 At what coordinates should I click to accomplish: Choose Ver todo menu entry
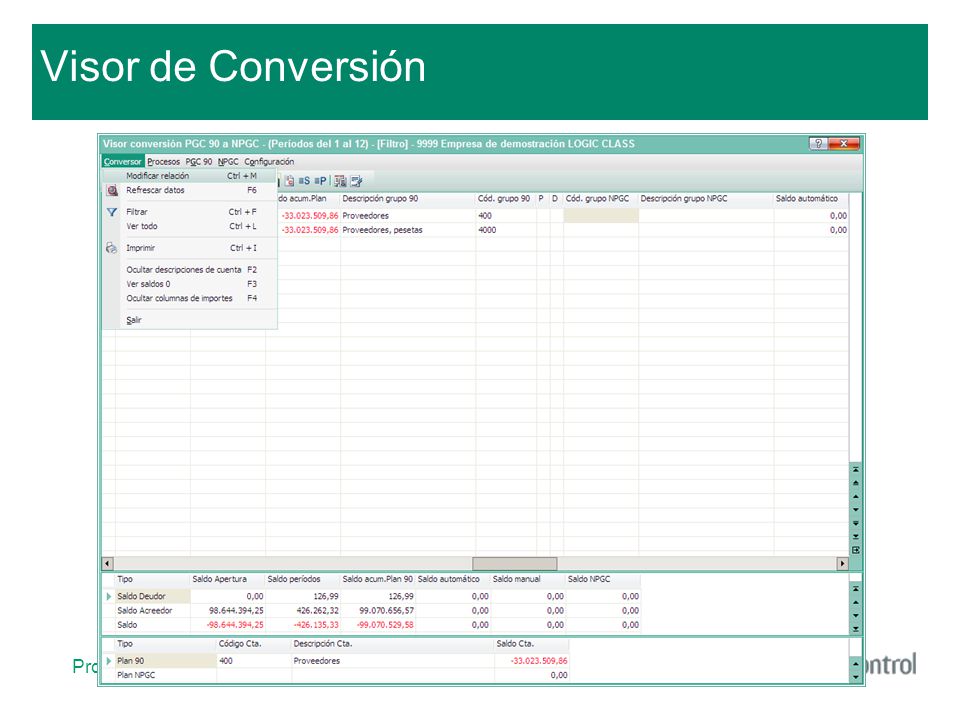(191, 227)
